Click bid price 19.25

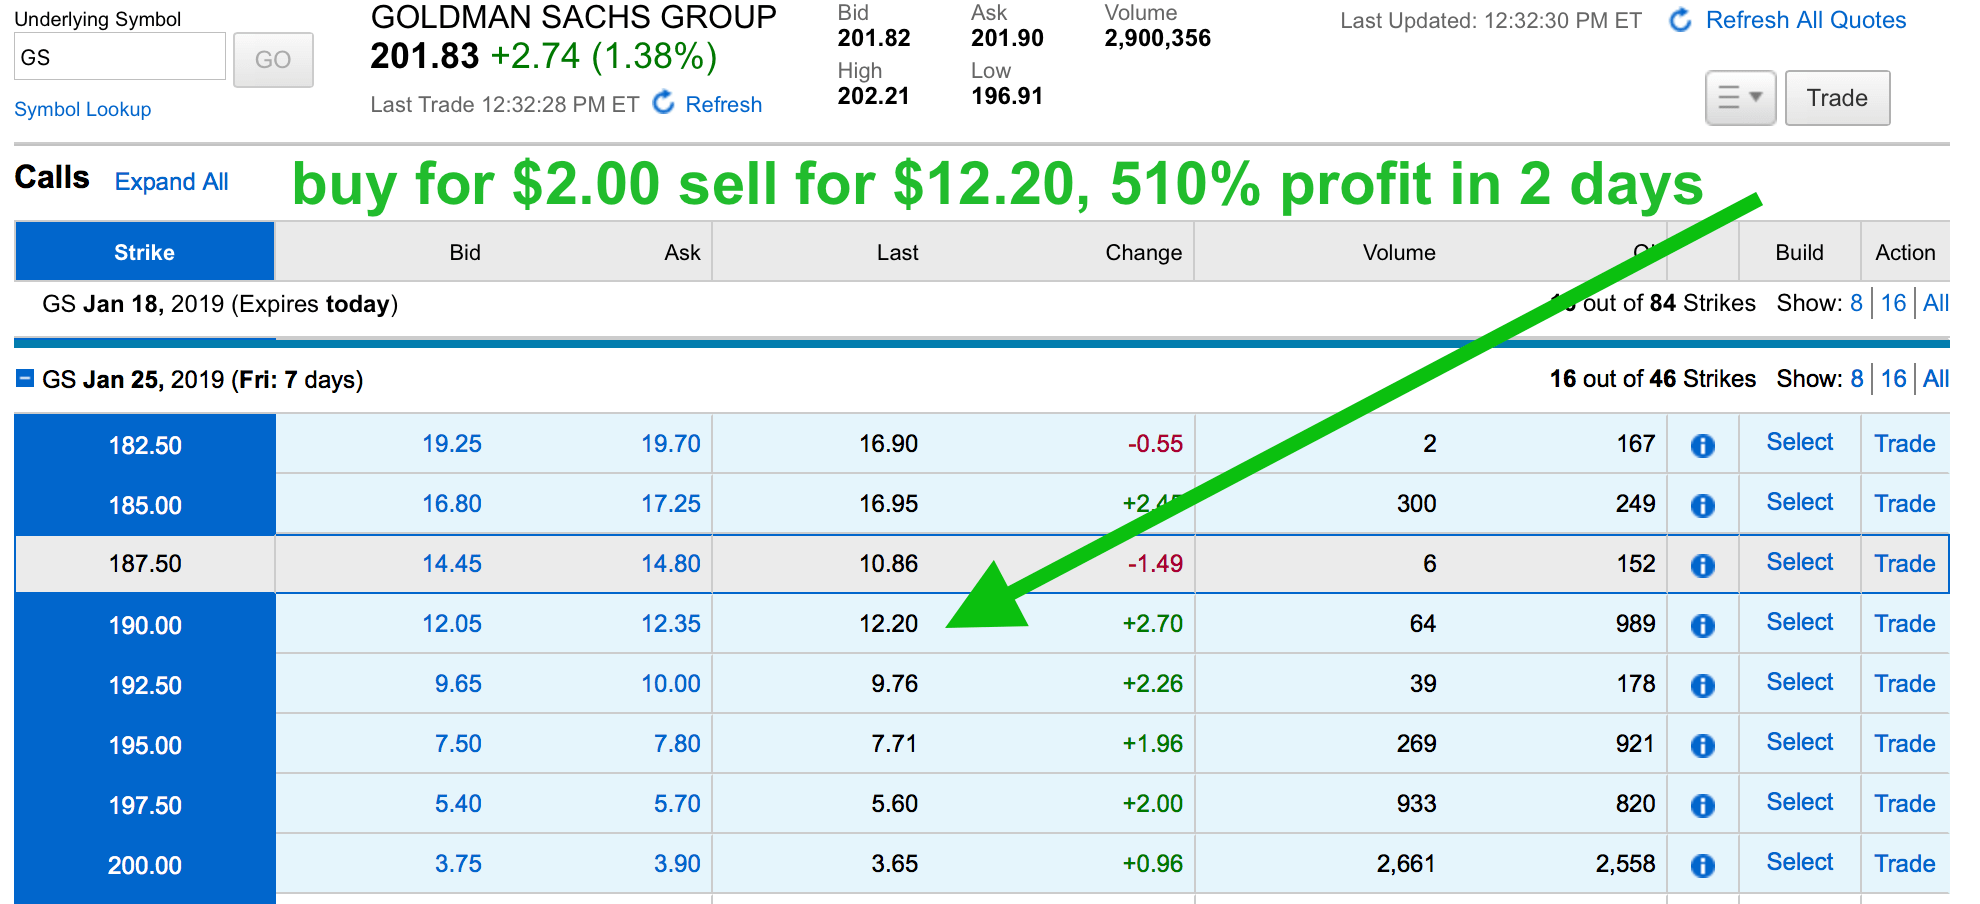click(x=452, y=444)
